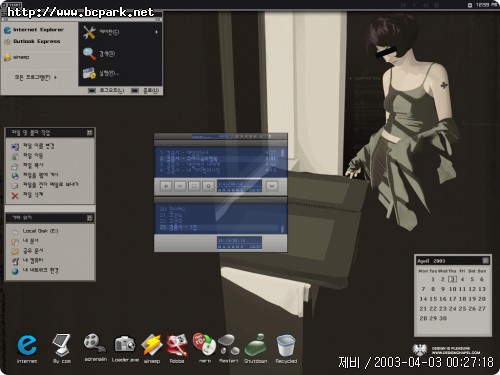Collapse the April 2003 calendar panel
The image size is (500, 375).
pyautogui.click(x=486, y=261)
